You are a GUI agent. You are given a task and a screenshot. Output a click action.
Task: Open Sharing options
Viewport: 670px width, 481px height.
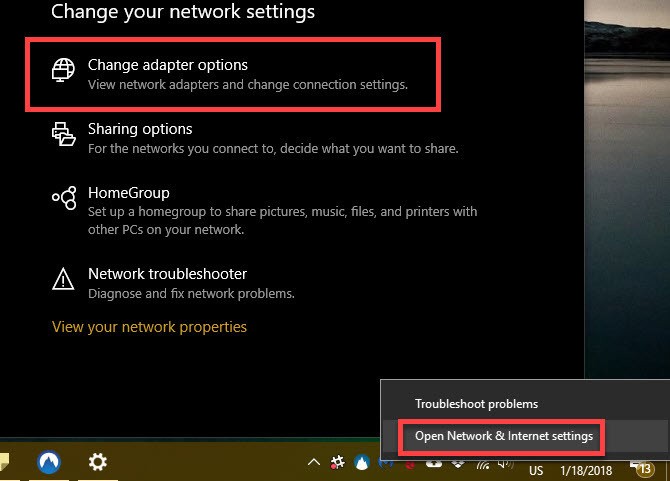click(x=255, y=138)
